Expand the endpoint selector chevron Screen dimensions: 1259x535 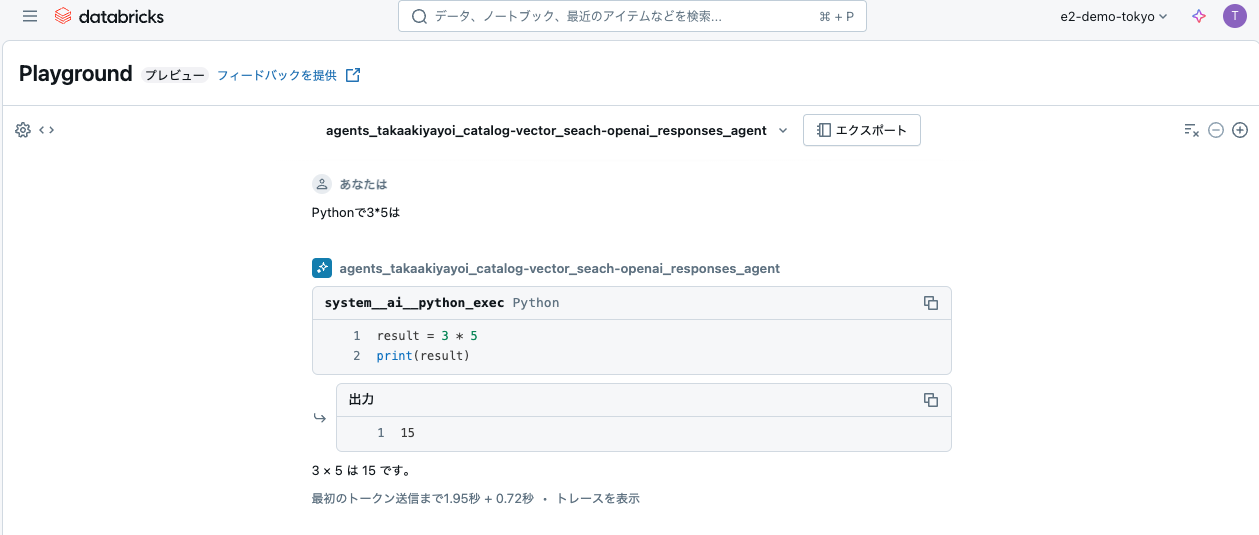pos(783,130)
